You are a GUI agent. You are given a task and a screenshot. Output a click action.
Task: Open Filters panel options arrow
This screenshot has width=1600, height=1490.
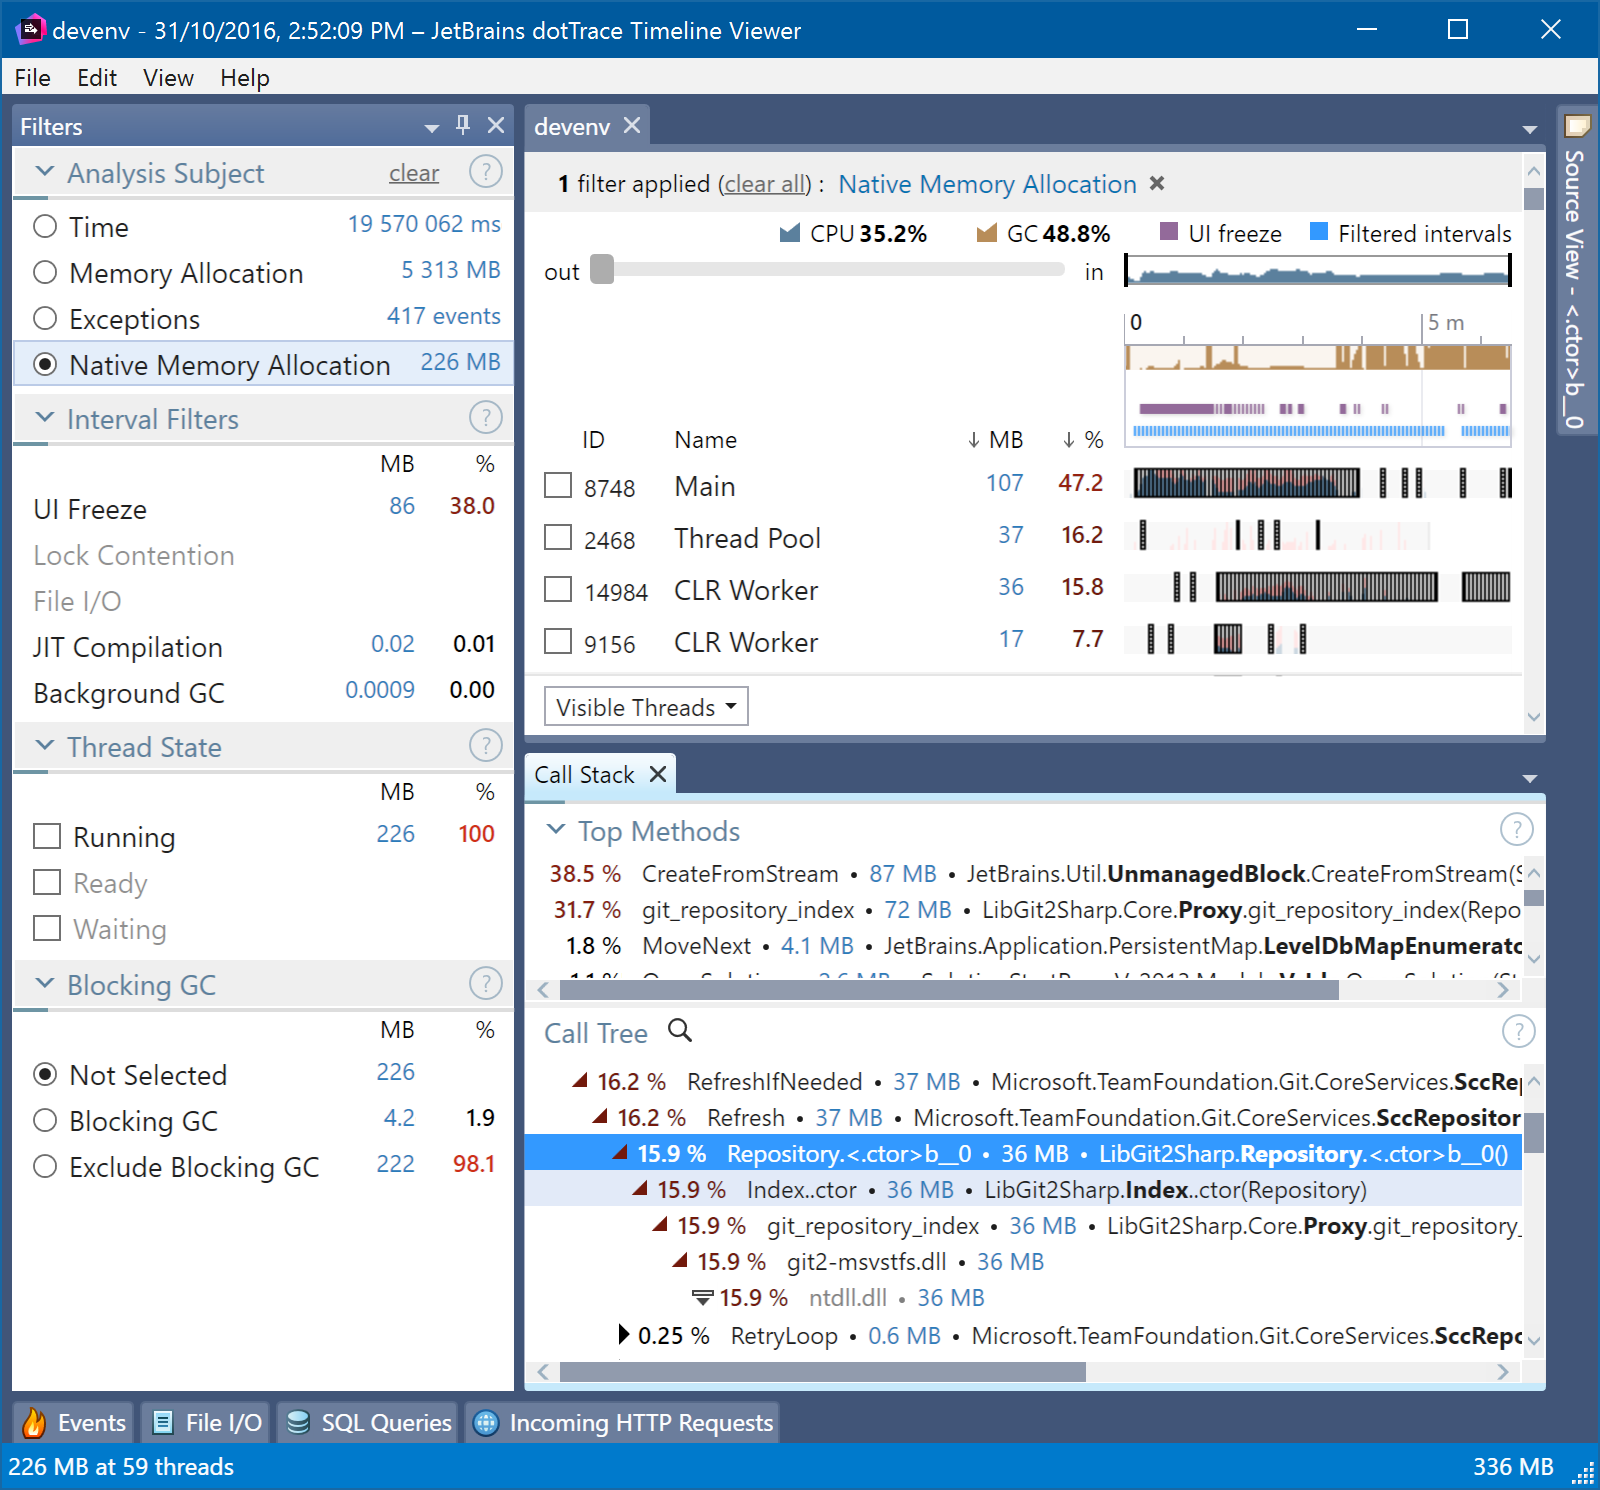coord(432,128)
